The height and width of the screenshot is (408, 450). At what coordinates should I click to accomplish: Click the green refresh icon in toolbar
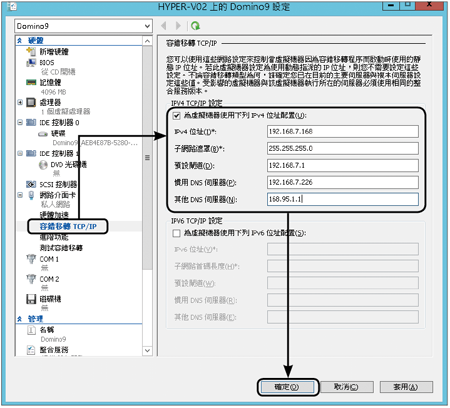196,26
